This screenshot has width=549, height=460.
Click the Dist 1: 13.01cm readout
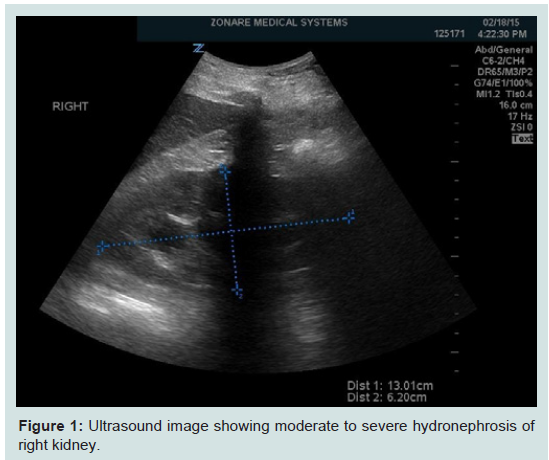click(x=390, y=386)
